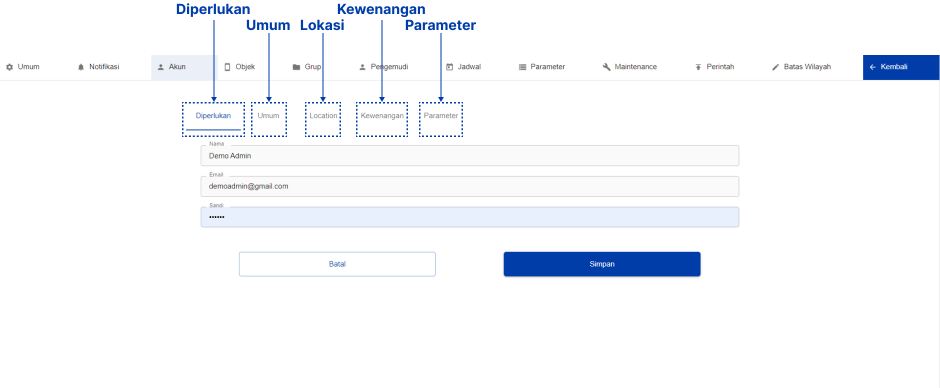Select the Pengemudi menu item
The width and height of the screenshot is (940, 388).
point(384,67)
